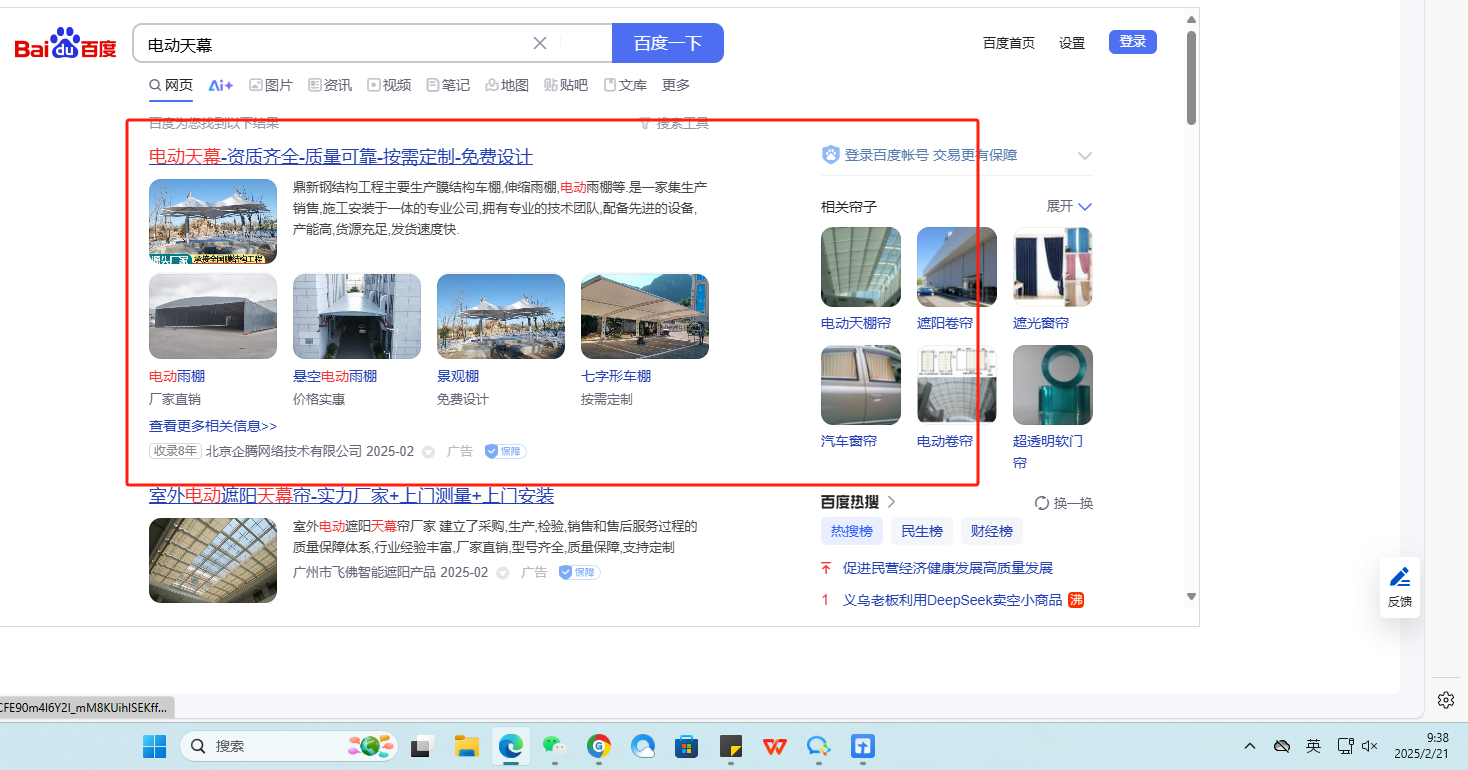This screenshot has height=770, width=1468.
Task: Show hidden tray icons with the chevron
Action: point(1250,746)
